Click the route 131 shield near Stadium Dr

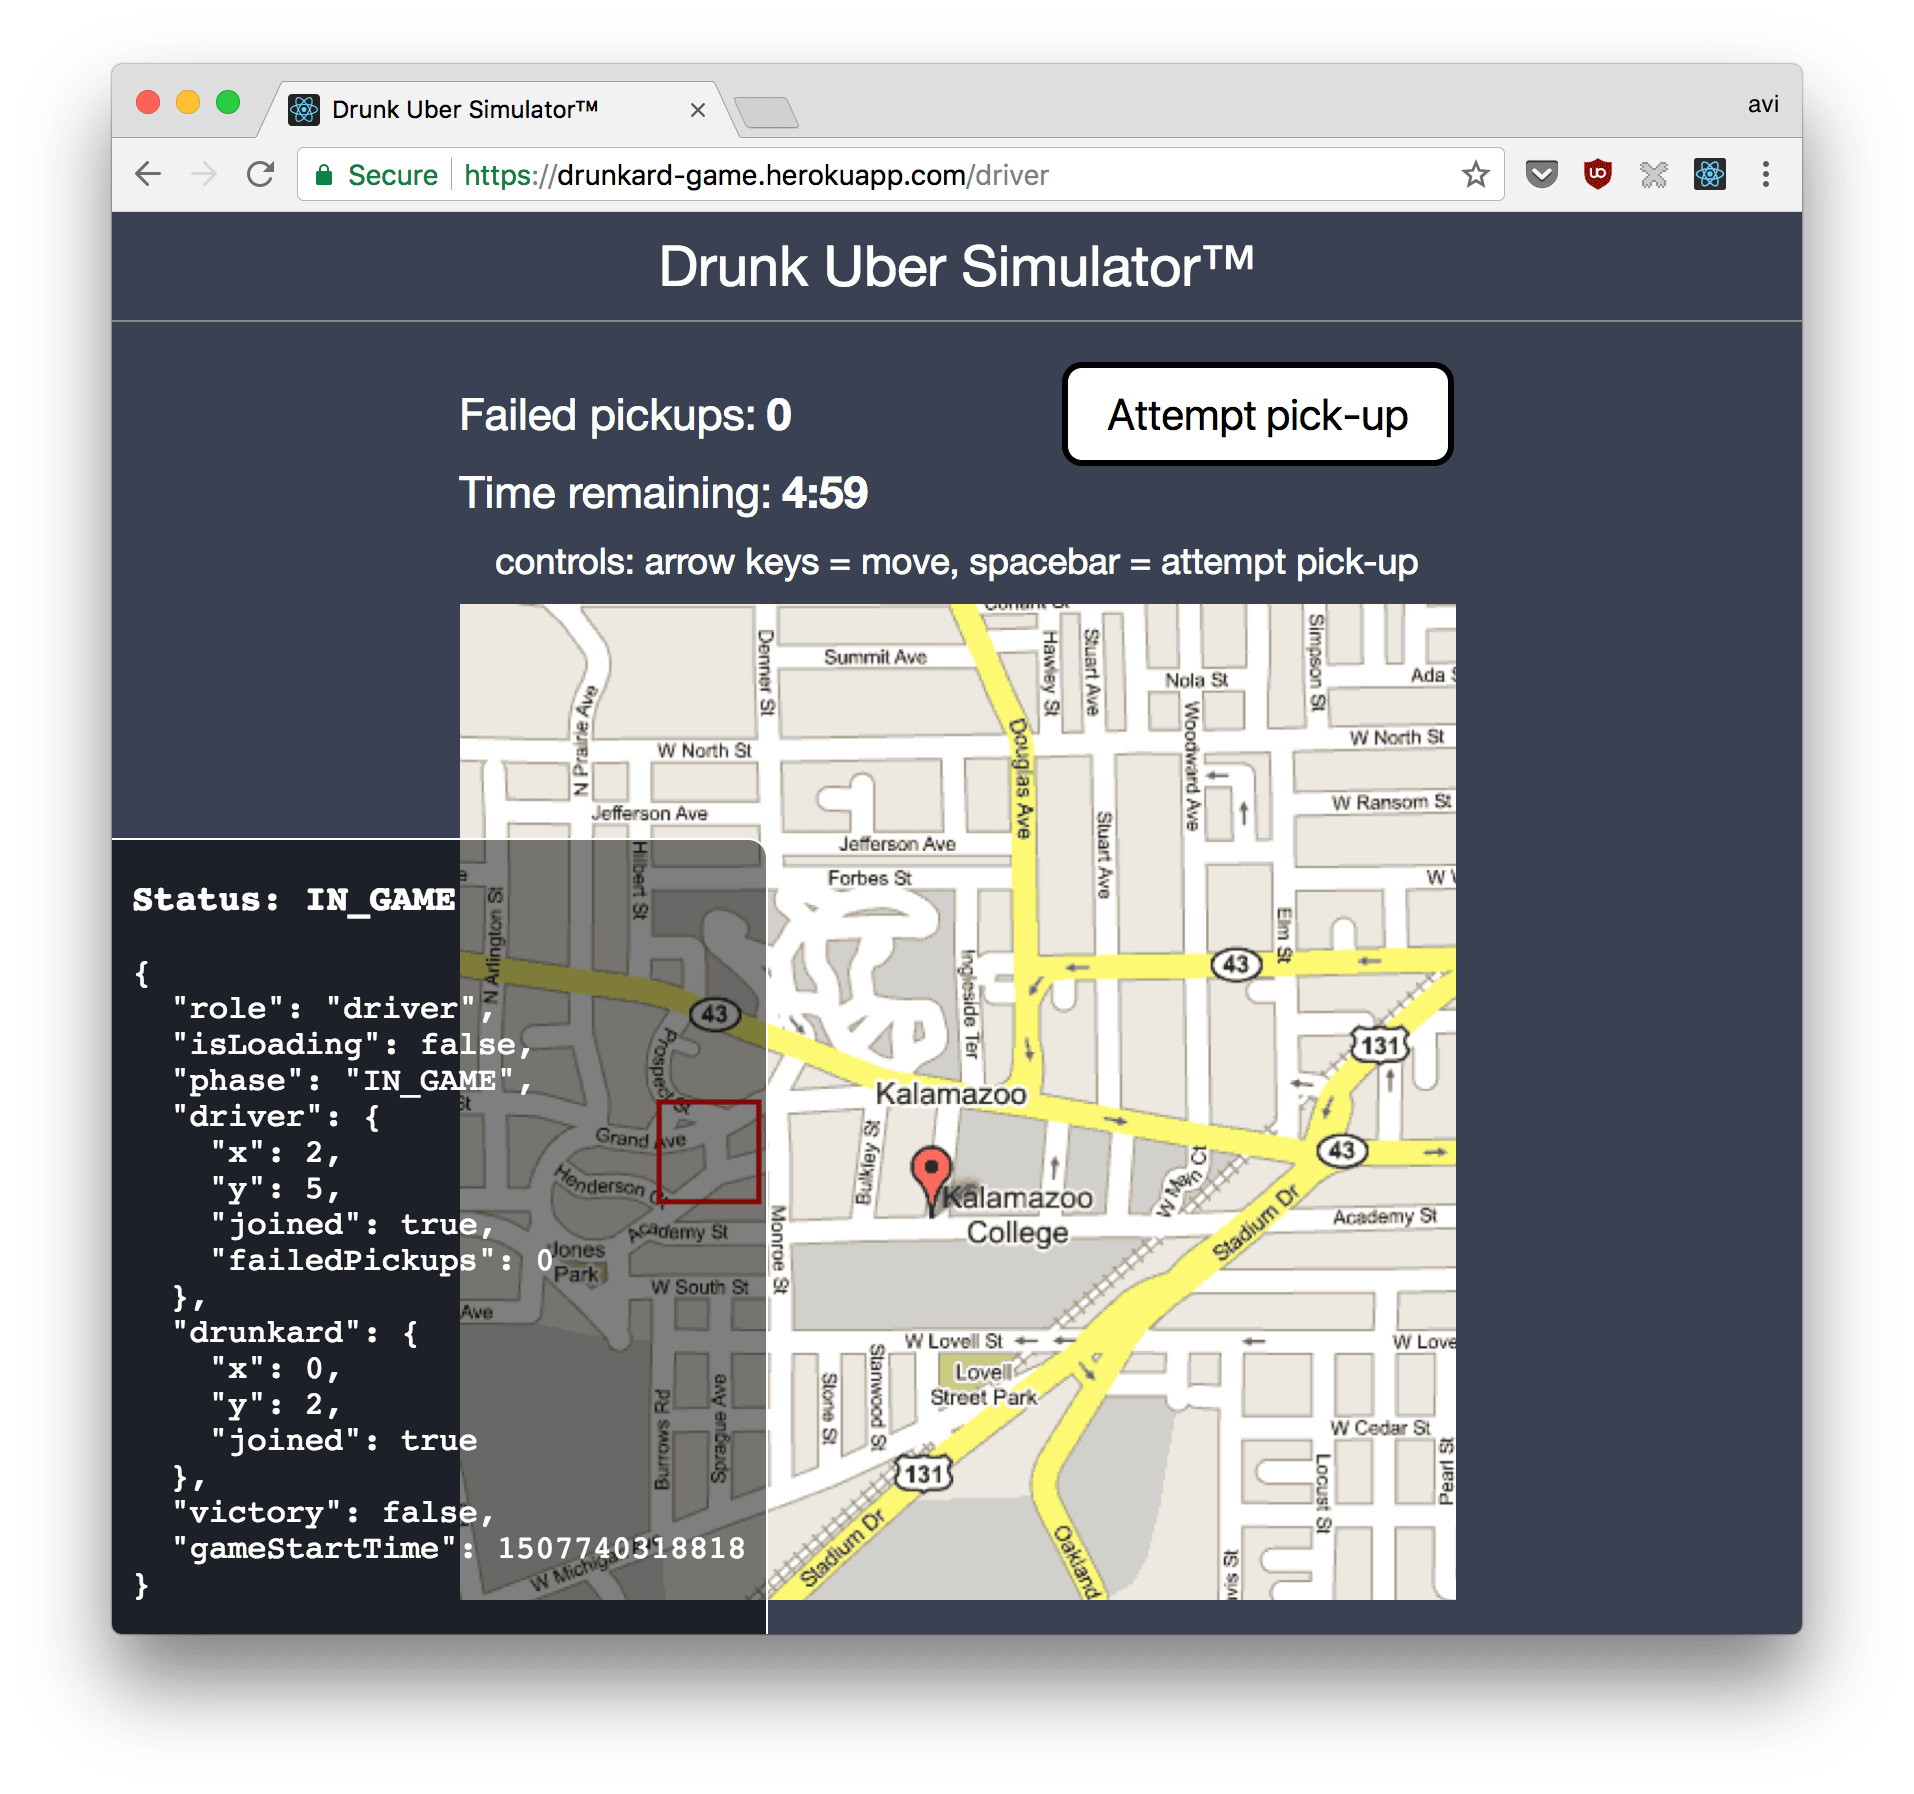(x=923, y=1473)
